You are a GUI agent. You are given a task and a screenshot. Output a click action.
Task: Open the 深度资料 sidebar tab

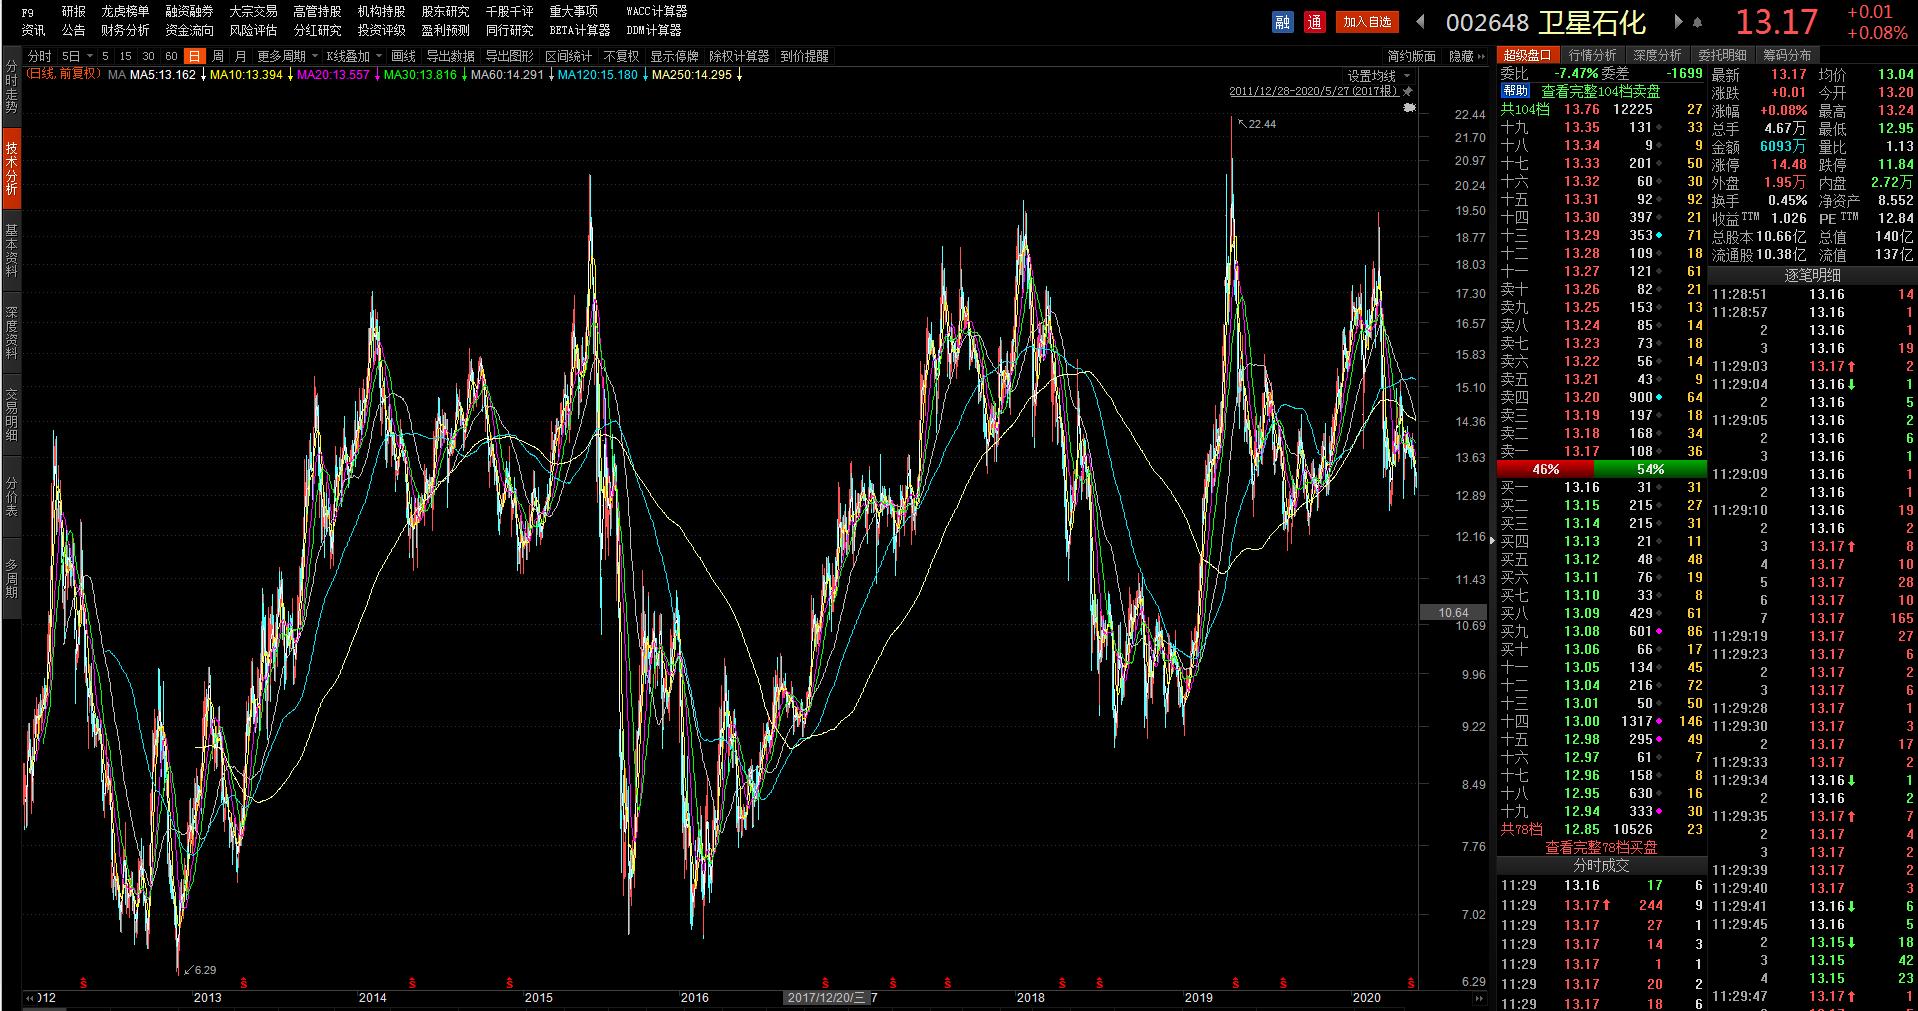click(11, 332)
